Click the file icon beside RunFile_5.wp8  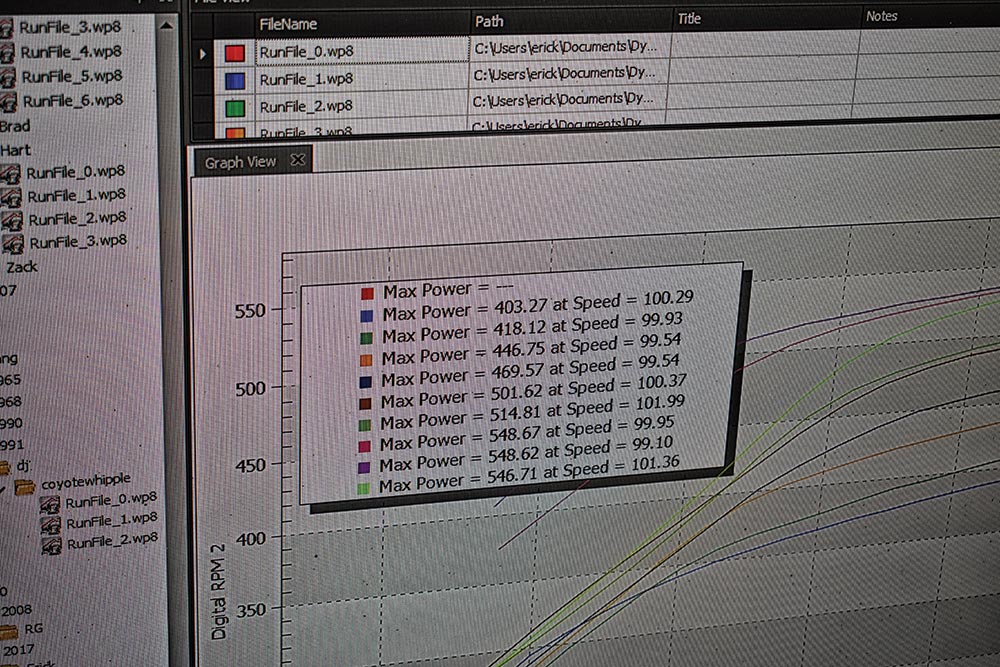coord(7,77)
